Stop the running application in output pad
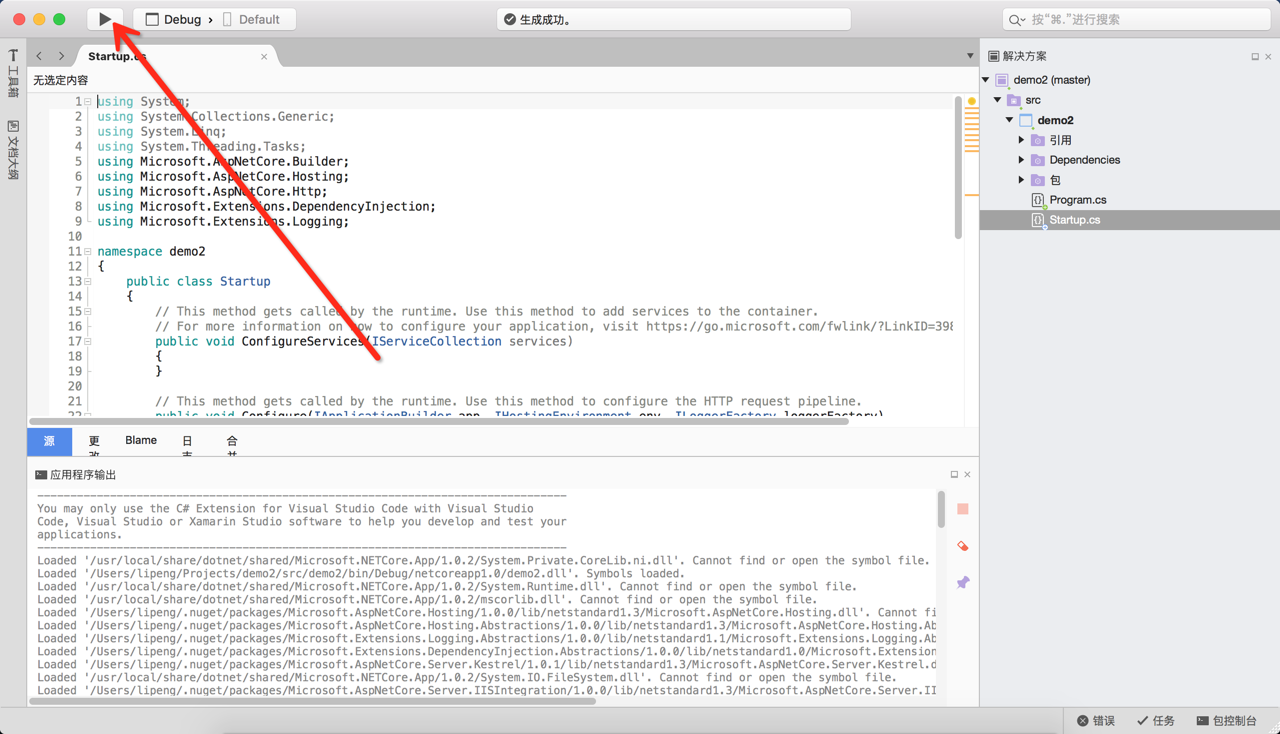Image resolution: width=1280 pixels, height=734 pixels. pos(963,509)
